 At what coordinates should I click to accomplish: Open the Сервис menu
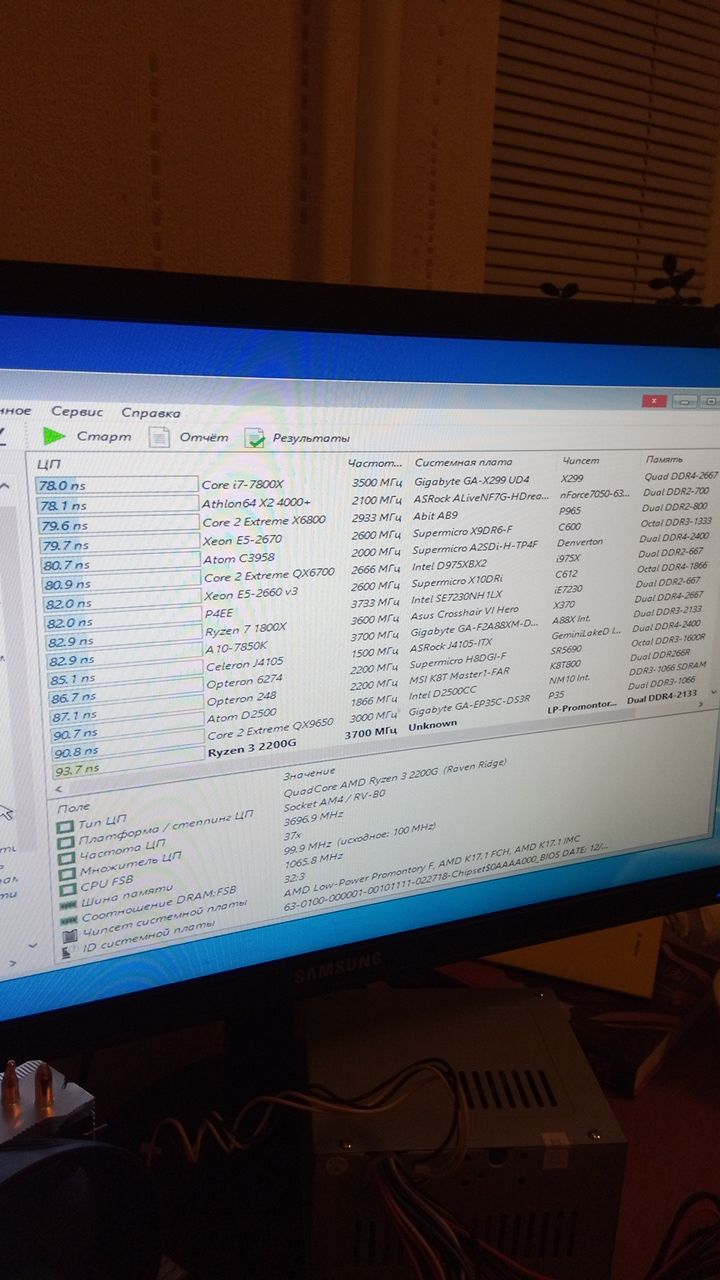(77, 412)
